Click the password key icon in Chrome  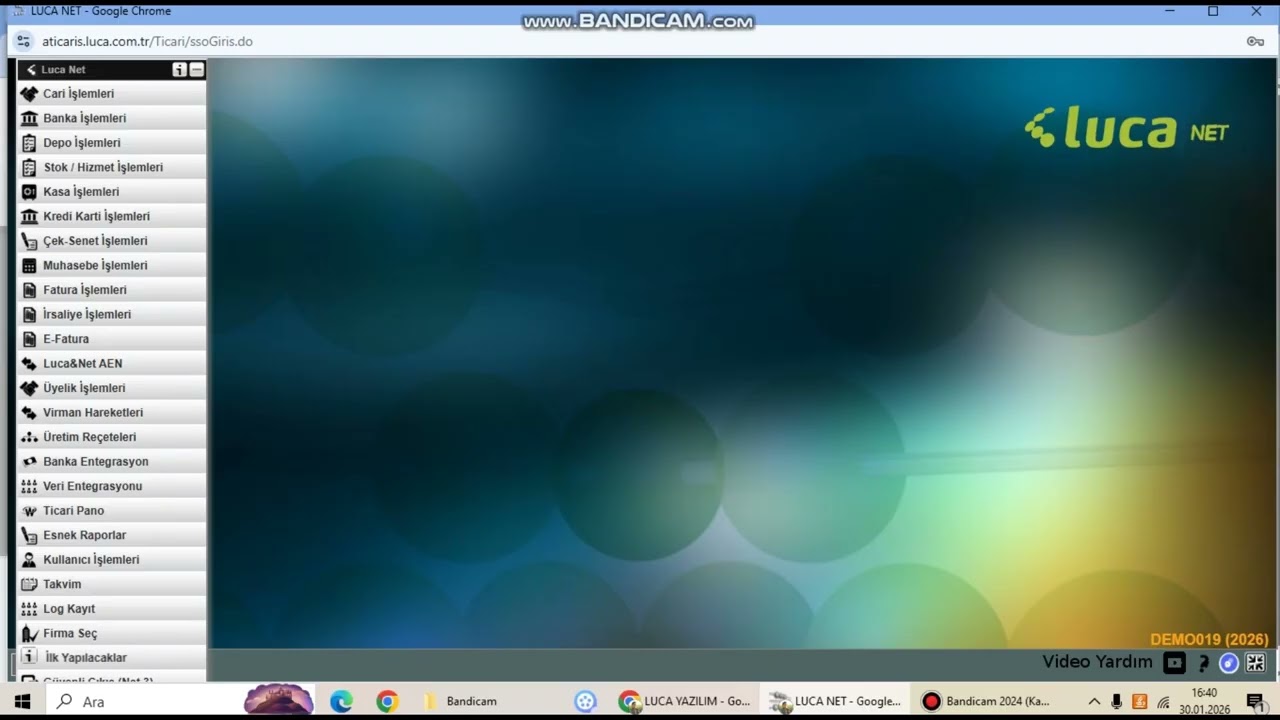click(x=1255, y=42)
